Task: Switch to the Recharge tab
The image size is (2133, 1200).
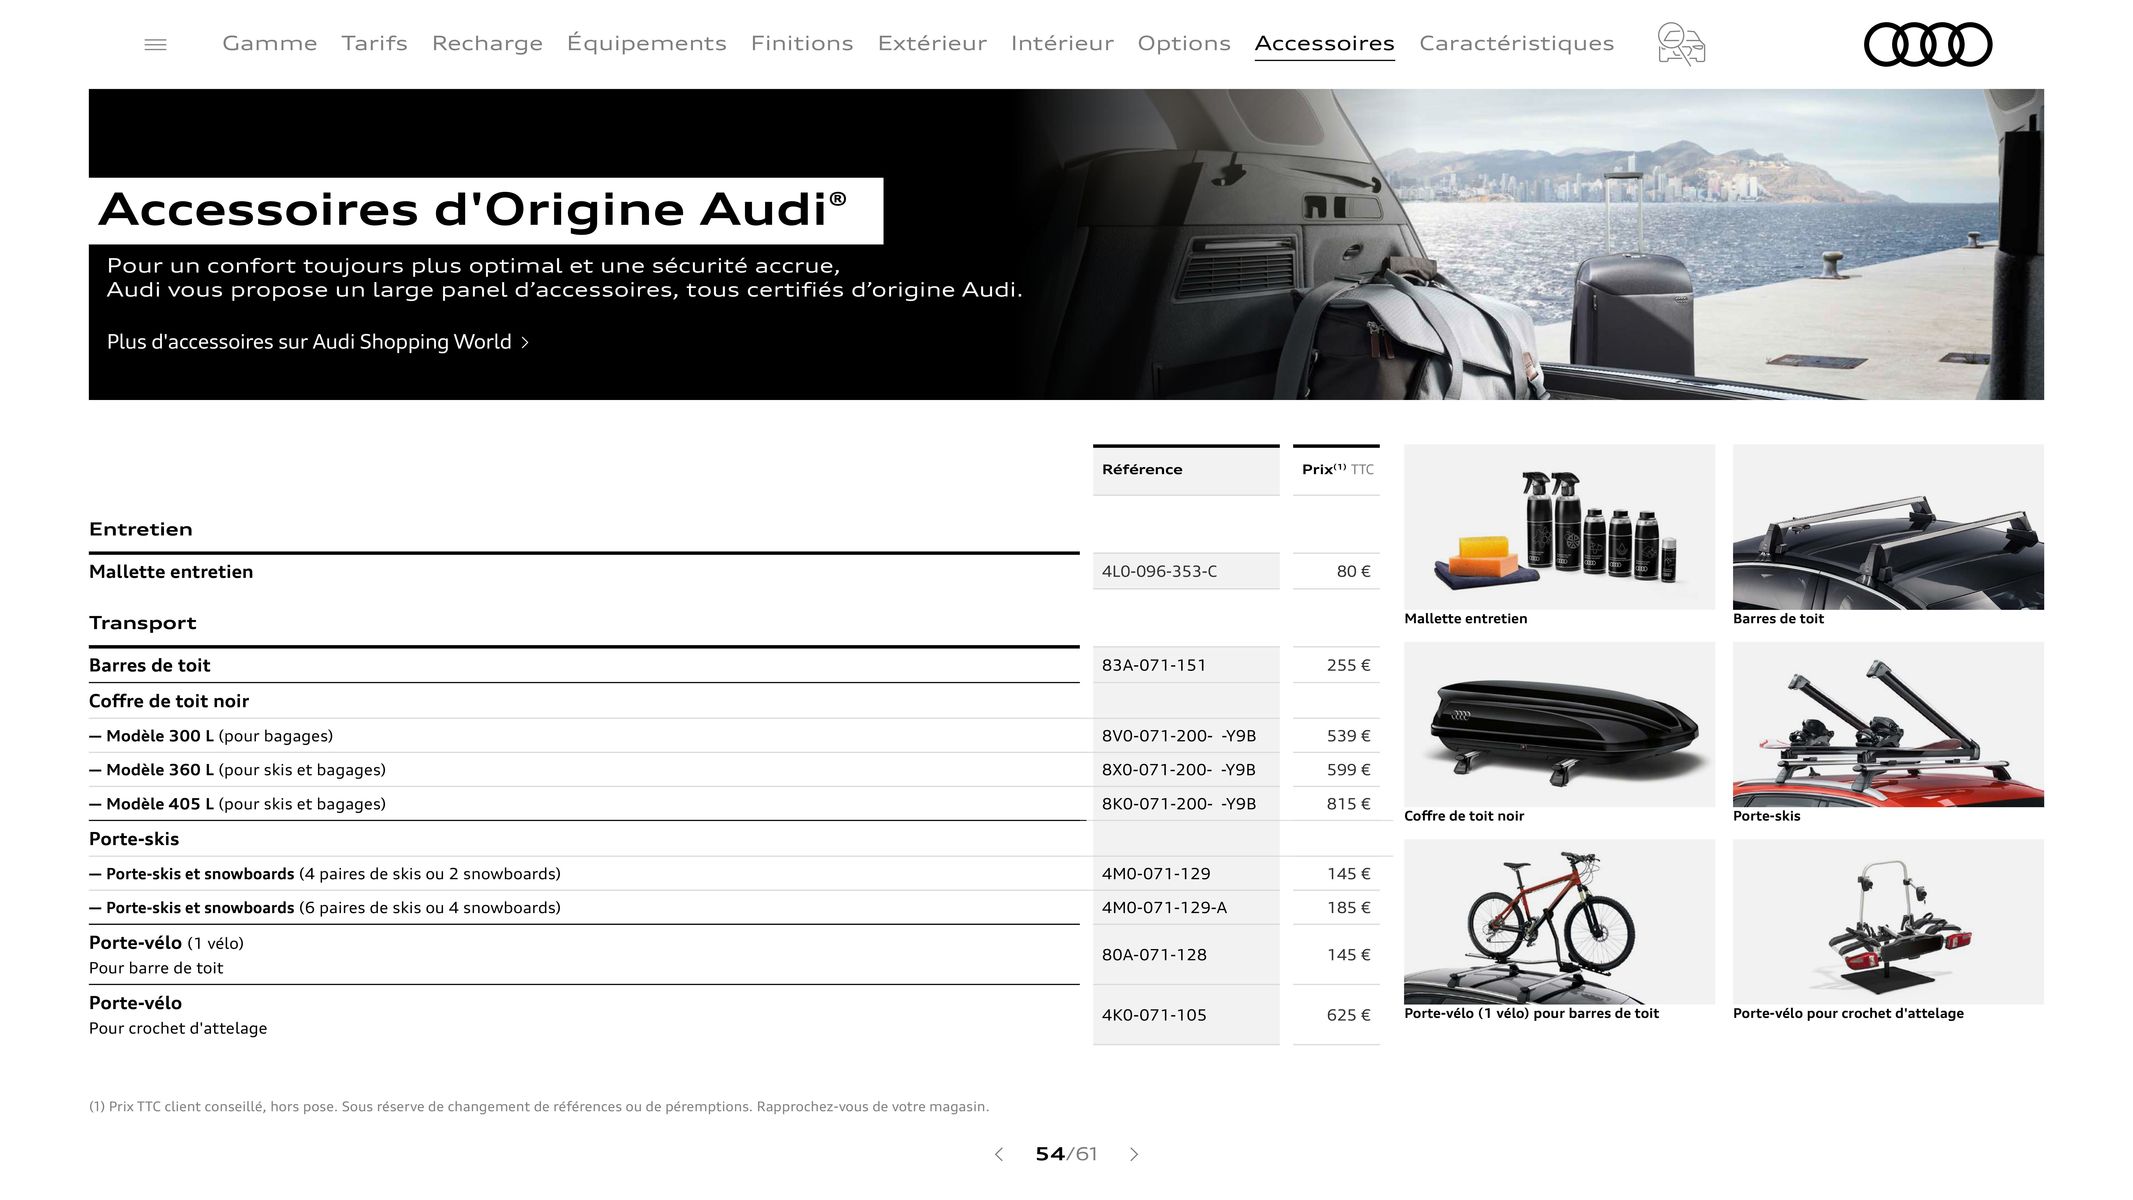Action: tap(487, 43)
